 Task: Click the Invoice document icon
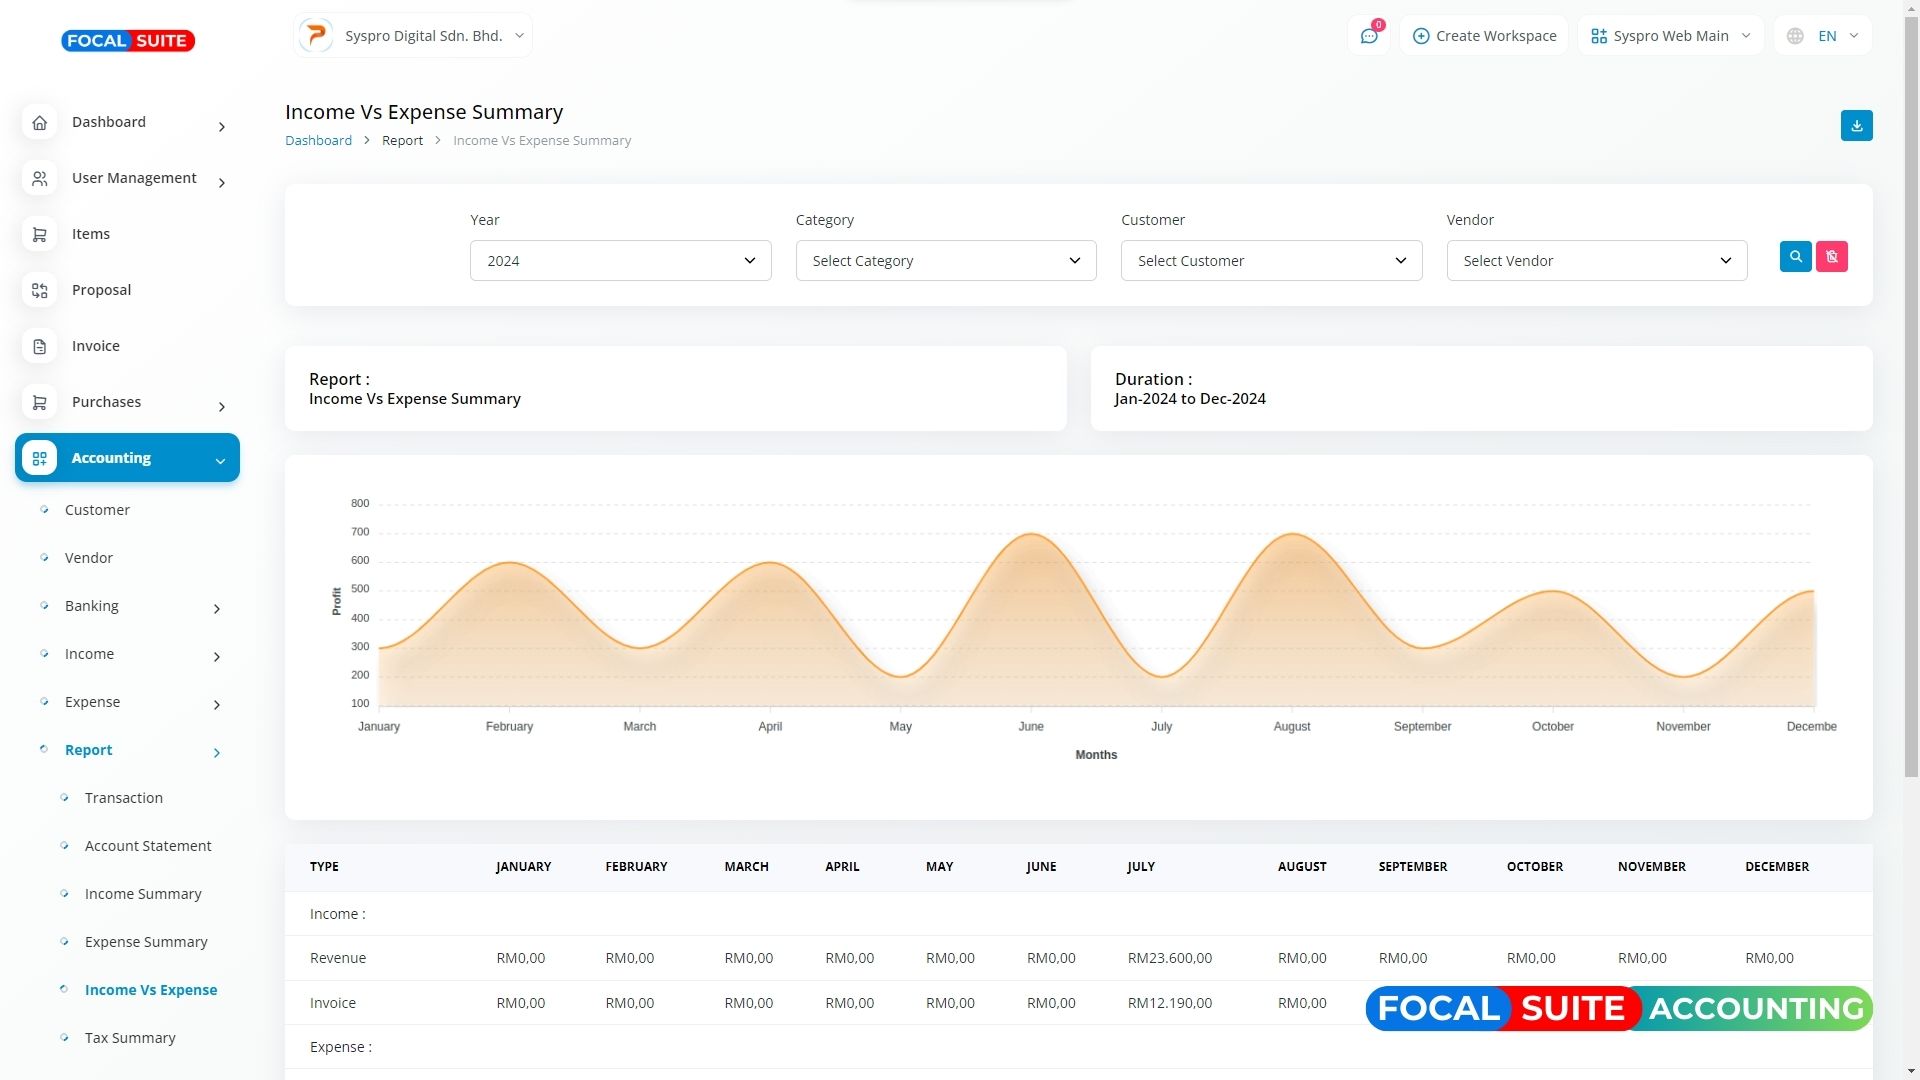(x=39, y=347)
